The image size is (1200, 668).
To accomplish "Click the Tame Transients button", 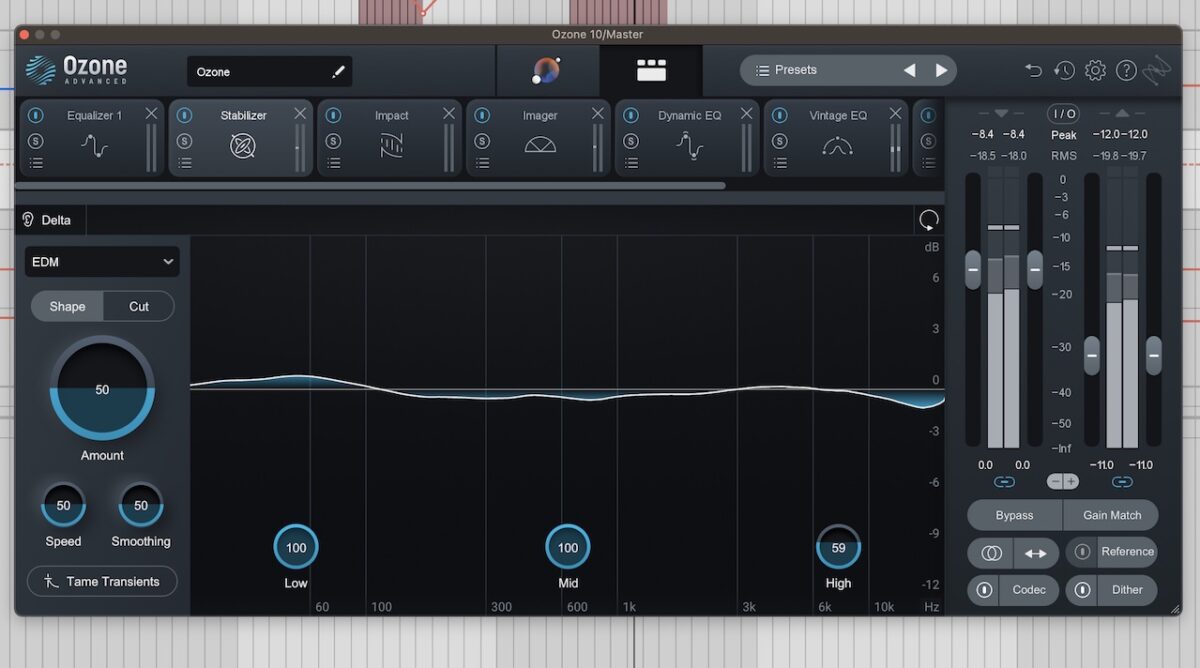I will [x=102, y=581].
